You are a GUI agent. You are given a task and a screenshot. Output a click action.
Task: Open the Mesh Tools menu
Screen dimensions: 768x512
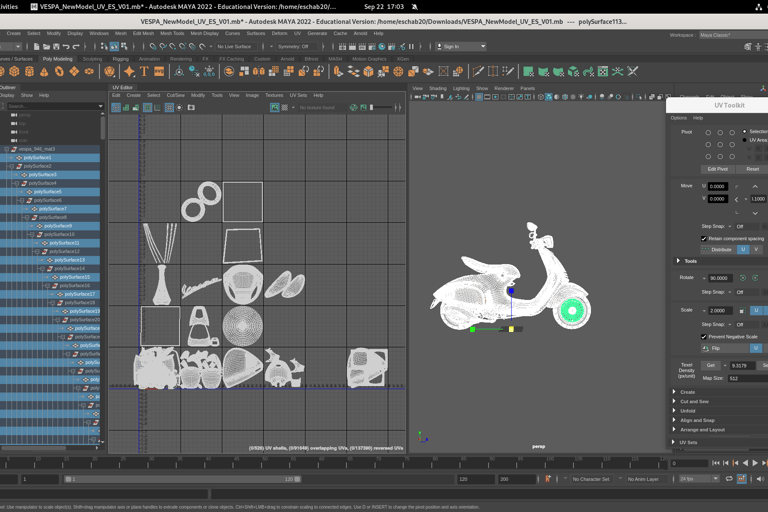tap(172, 33)
